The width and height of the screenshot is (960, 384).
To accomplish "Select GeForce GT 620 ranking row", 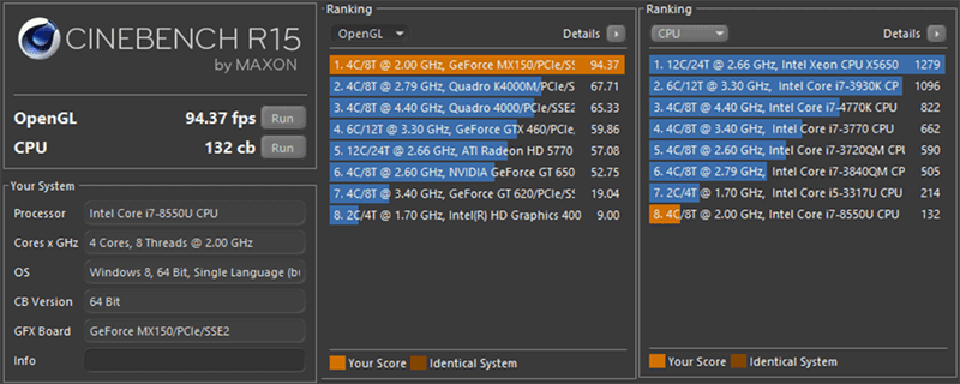I will [x=477, y=194].
